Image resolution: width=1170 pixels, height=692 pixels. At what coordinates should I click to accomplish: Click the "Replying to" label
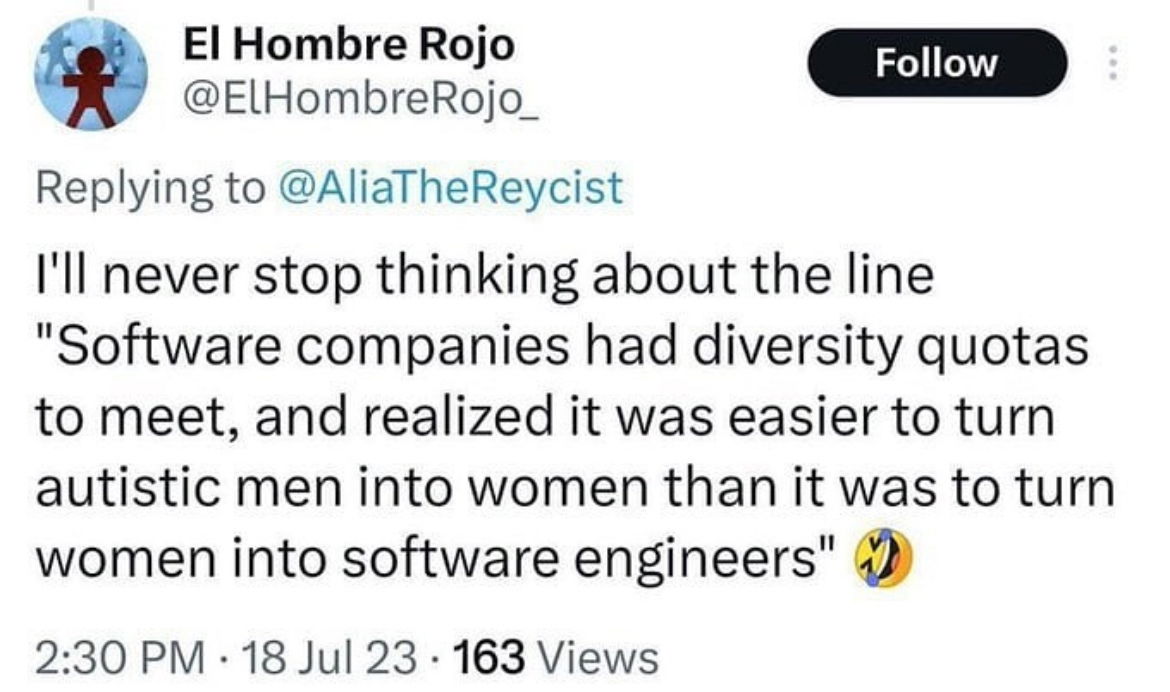tap(147, 187)
